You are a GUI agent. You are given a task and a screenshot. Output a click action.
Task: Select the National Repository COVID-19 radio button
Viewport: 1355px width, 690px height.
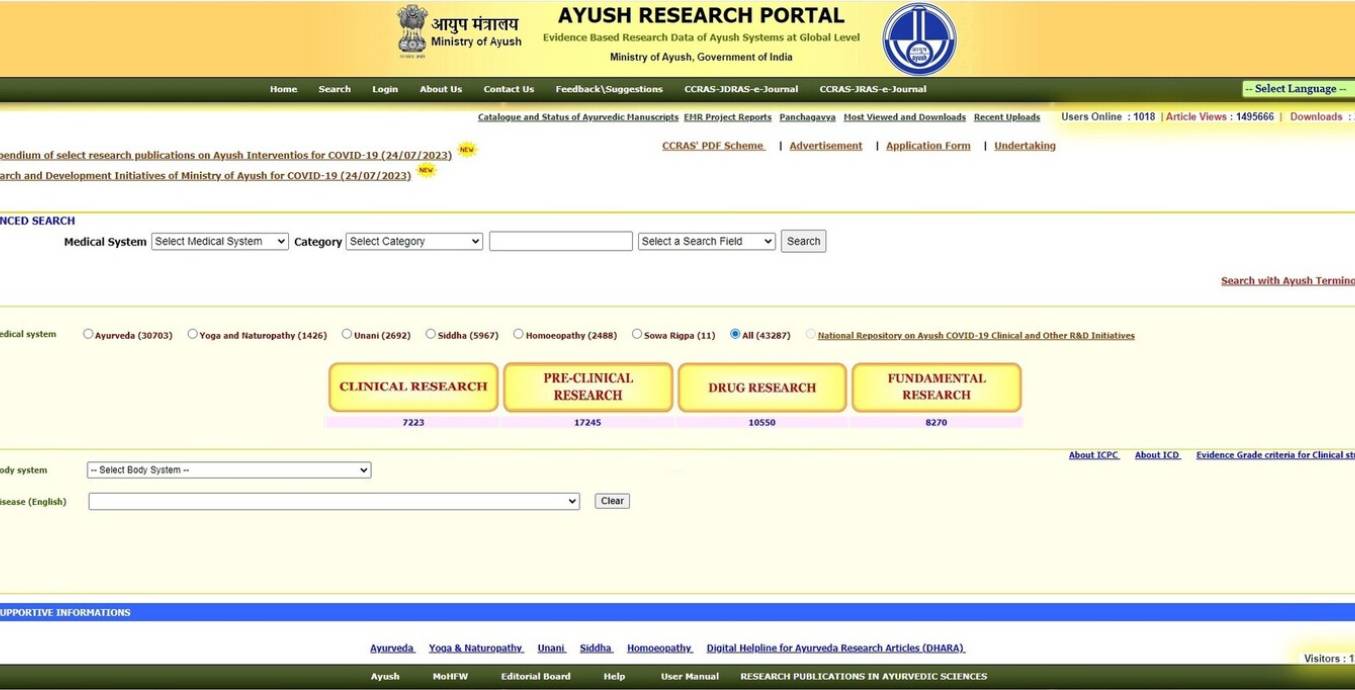click(x=810, y=334)
